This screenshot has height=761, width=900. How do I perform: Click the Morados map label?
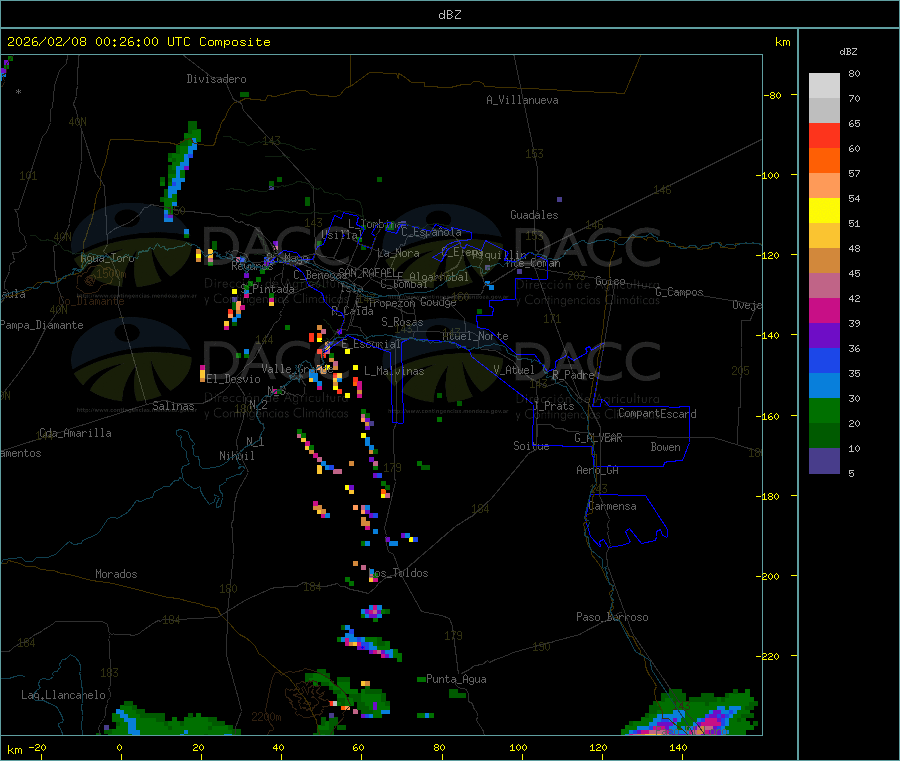tap(117, 574)
